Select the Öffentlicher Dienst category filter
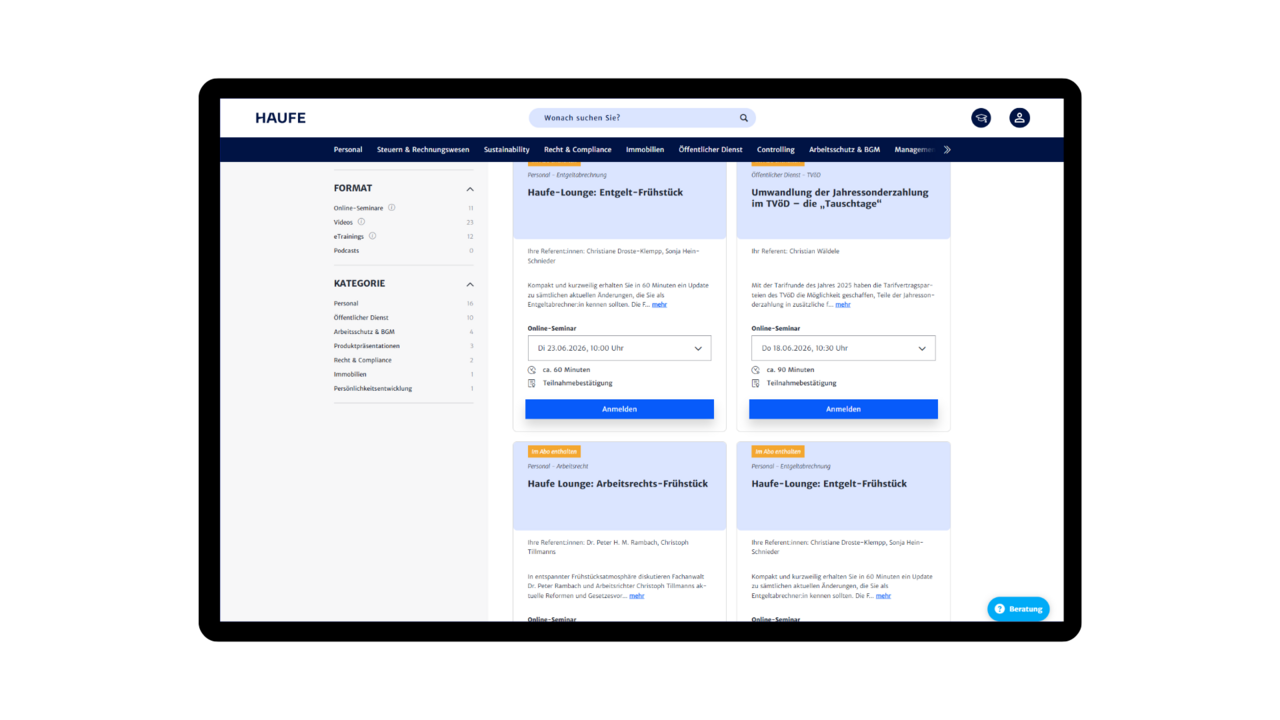This screenshot has height=720, width=1280. tap(361, 317)
